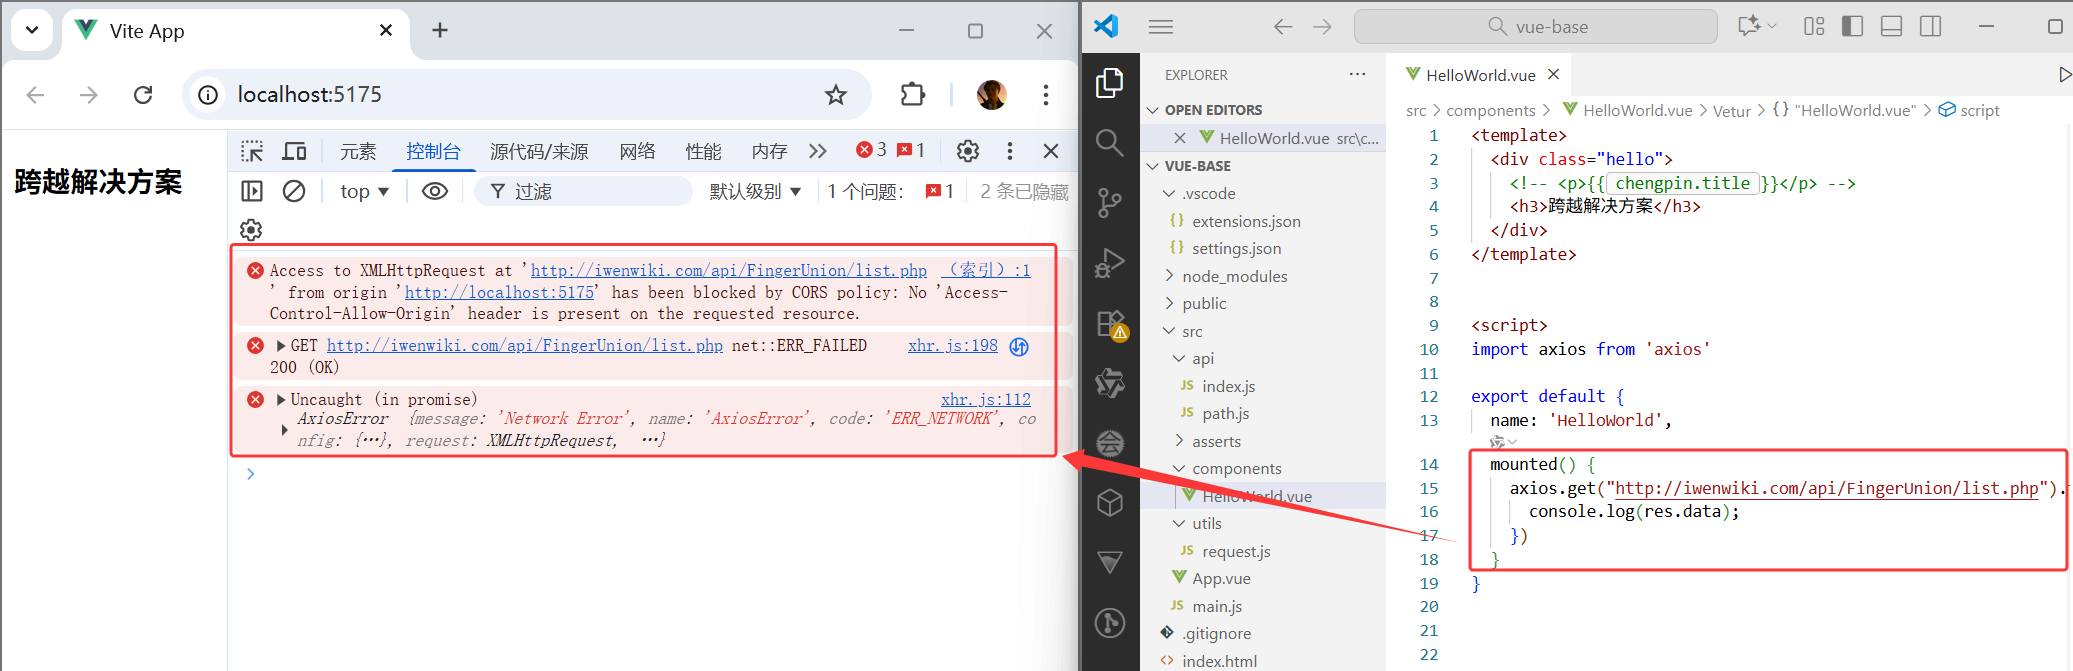Go forward in VS Code navigation

1322,27
